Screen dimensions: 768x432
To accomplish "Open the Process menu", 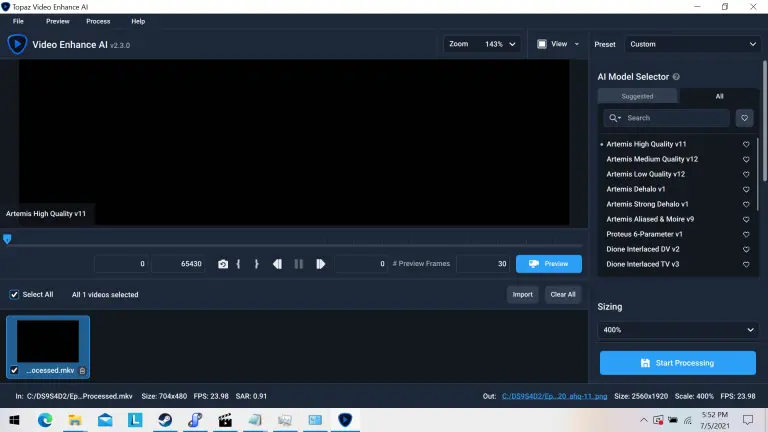I will tap(98, 22).
